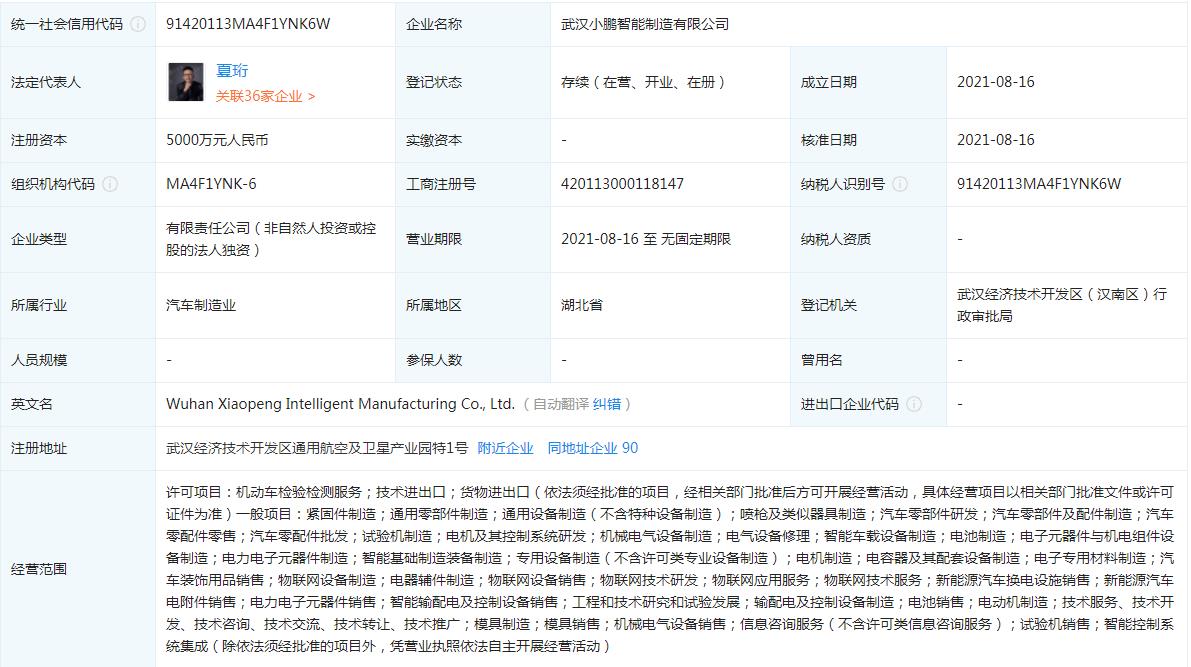Click the 成立日期 value 2021-08-16
This screenshot has width=1191, height=667.
[x=996, y=82]
